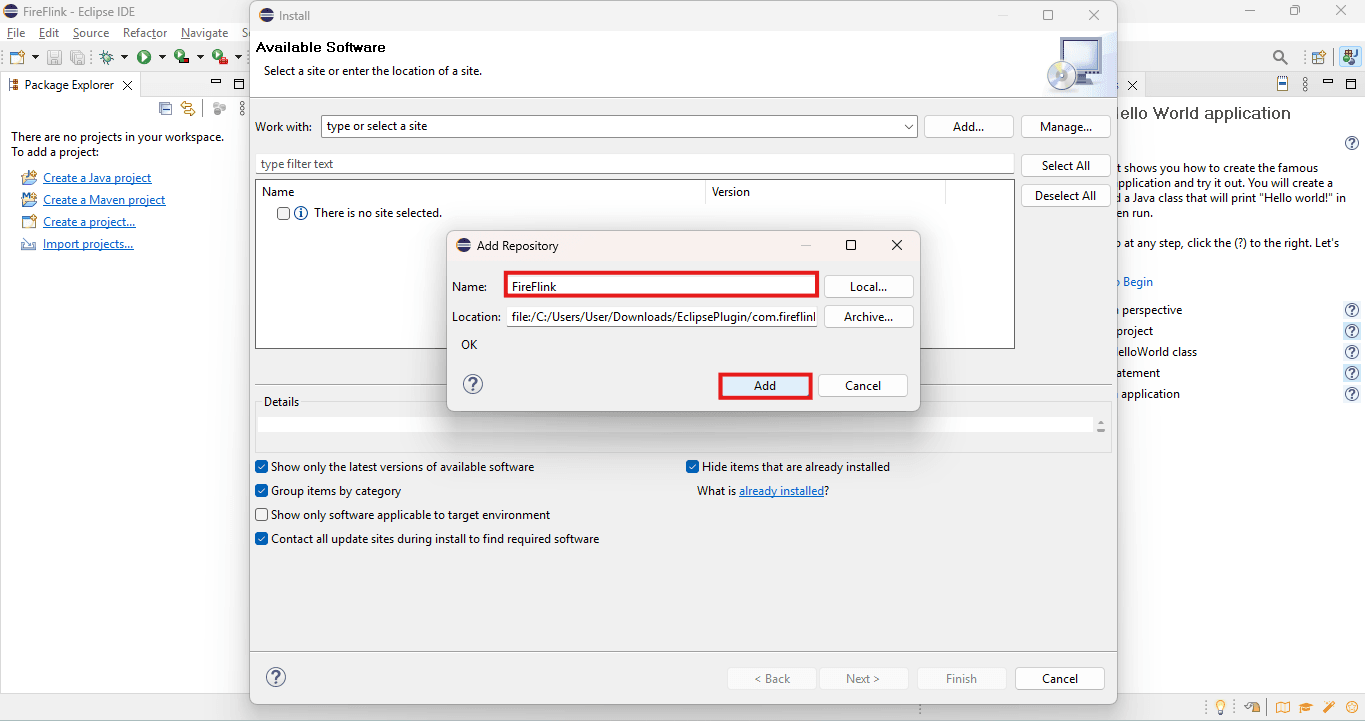Open the Source menu
This screenshot has width=1365, height=721.
91,33
